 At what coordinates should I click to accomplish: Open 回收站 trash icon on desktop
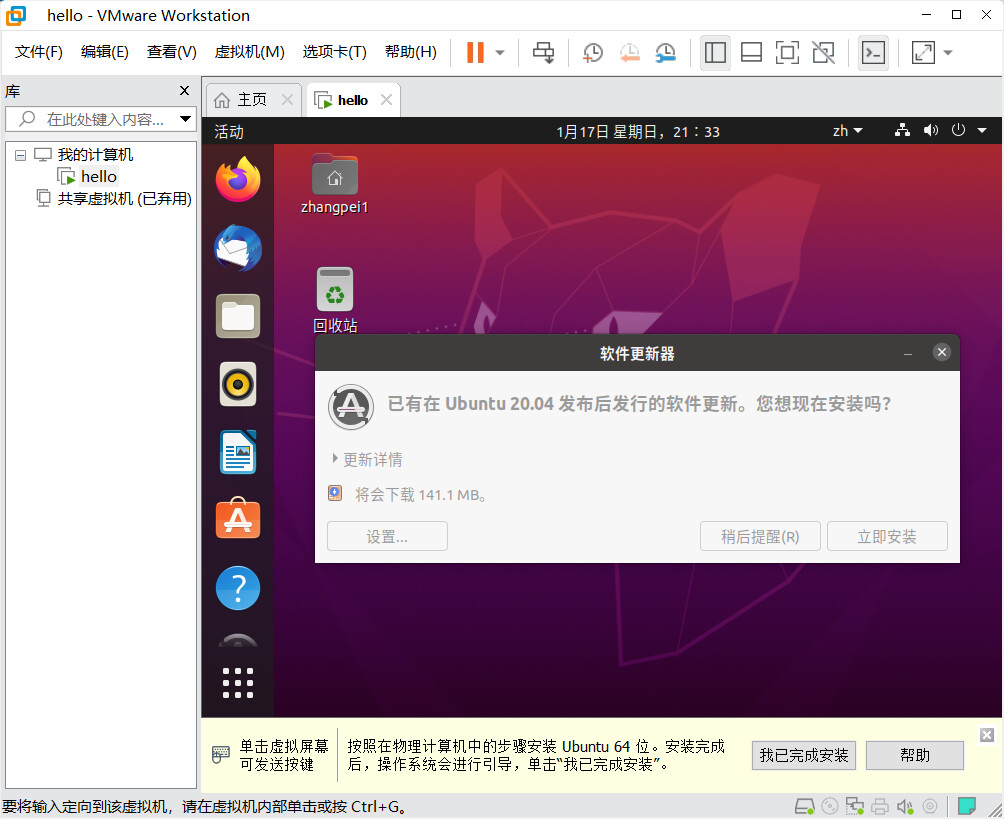335,301
